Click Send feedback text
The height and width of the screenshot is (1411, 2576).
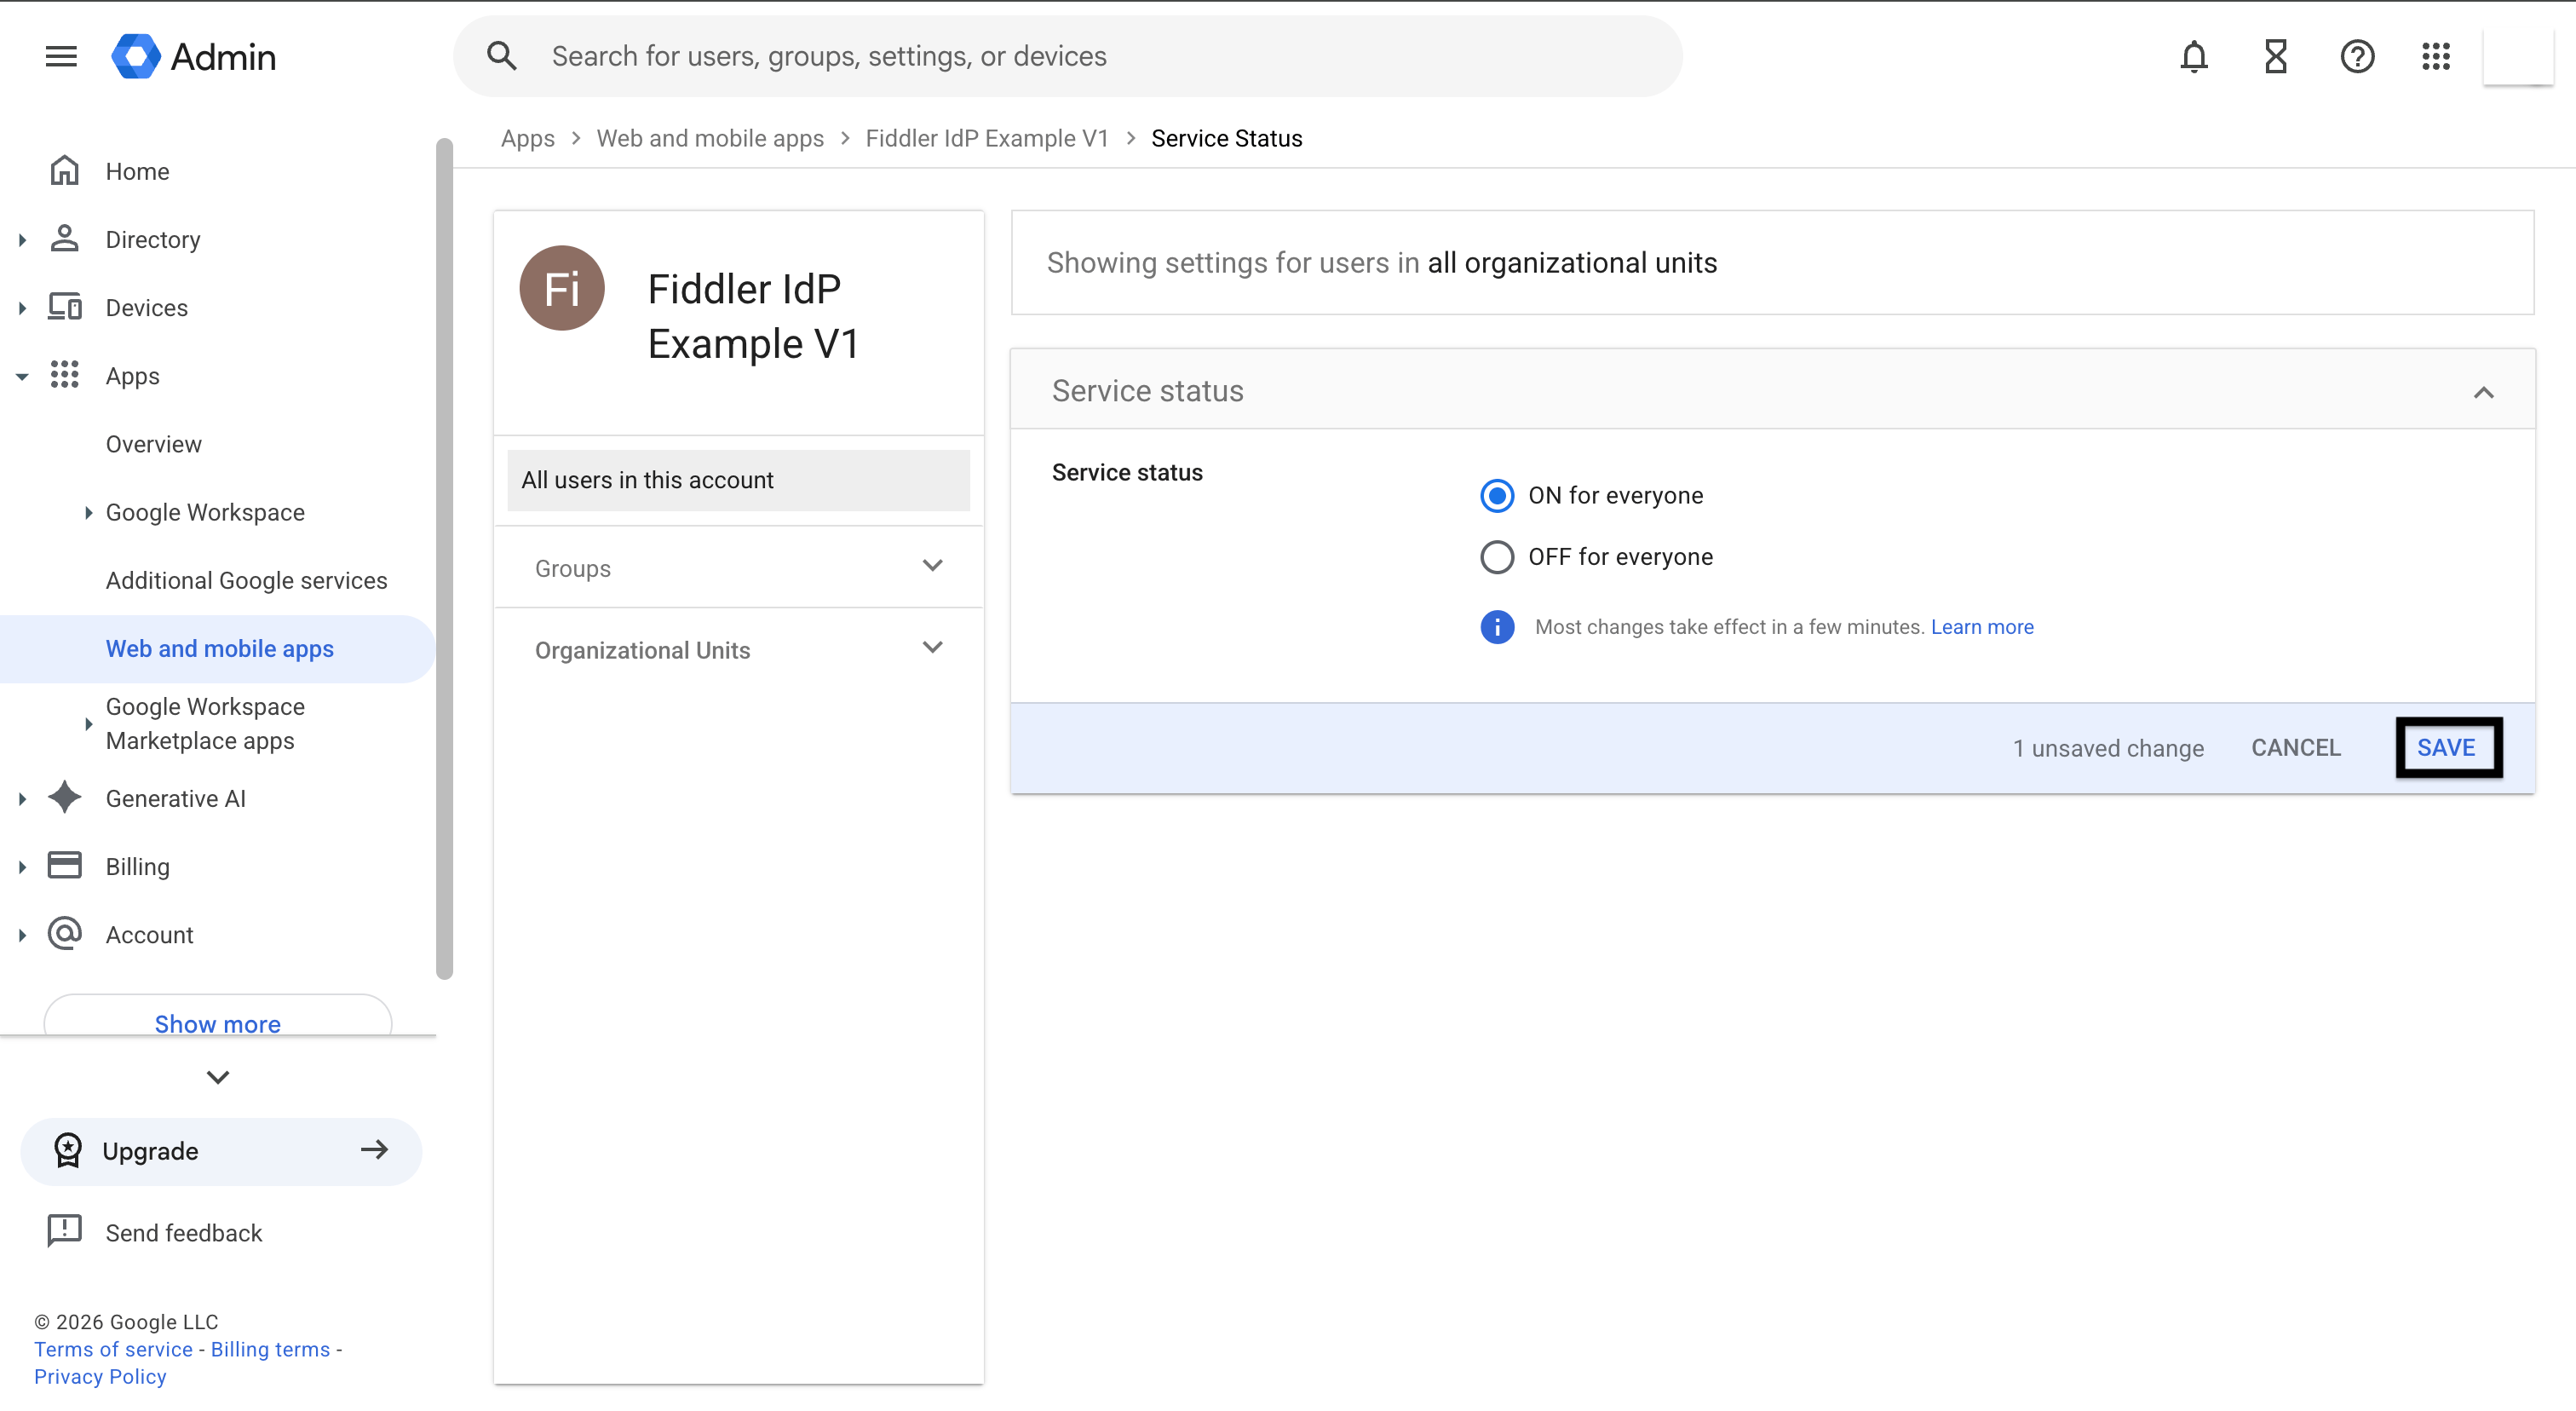click(184, 1232)
